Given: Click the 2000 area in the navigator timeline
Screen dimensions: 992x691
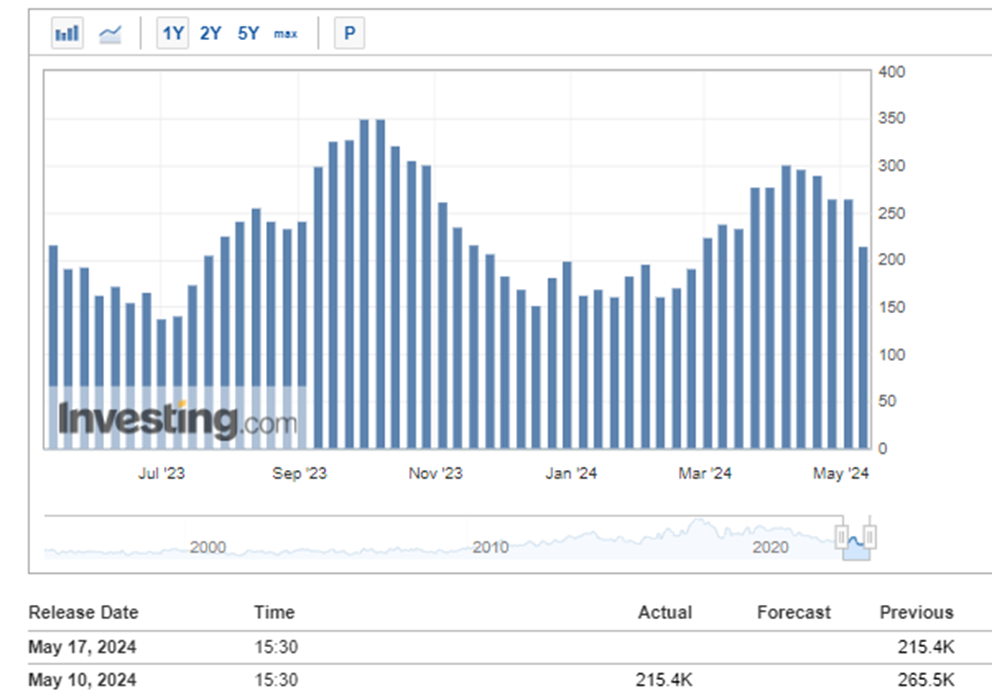Looking at the screenshot, I should click(208, 547).
